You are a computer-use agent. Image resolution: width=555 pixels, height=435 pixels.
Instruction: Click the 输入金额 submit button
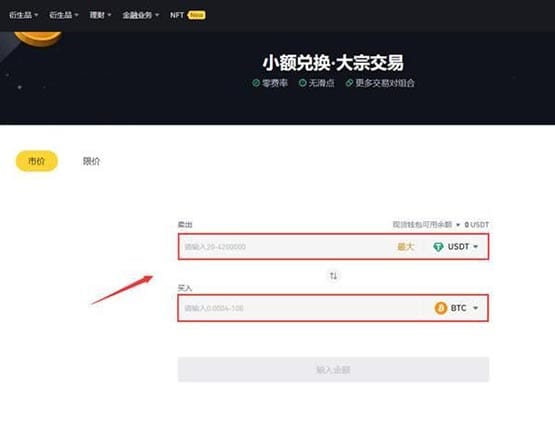333,370
